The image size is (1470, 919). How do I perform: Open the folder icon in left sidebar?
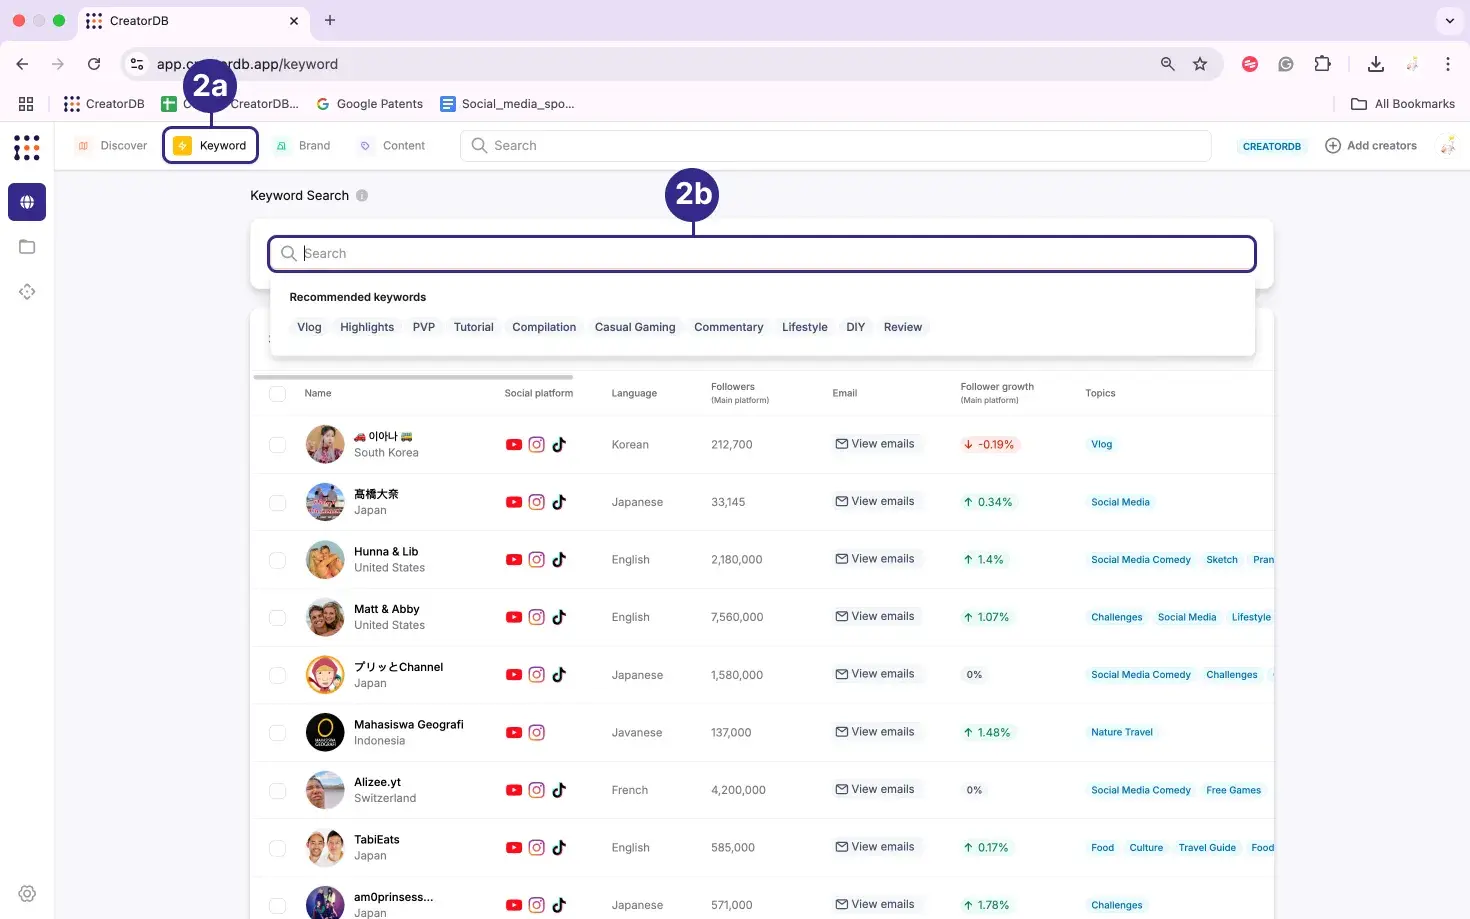(27, 247)
